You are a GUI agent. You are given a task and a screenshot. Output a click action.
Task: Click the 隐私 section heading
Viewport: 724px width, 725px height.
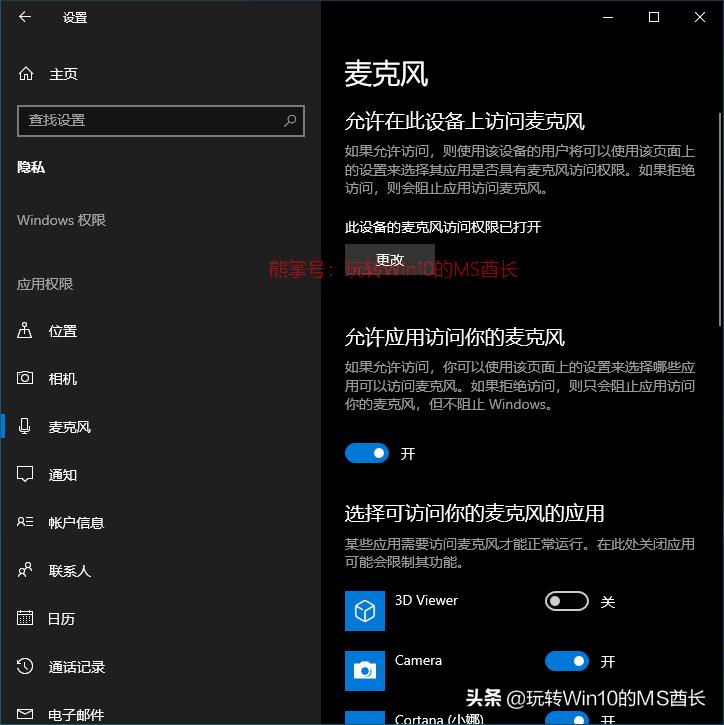(31, 167)
